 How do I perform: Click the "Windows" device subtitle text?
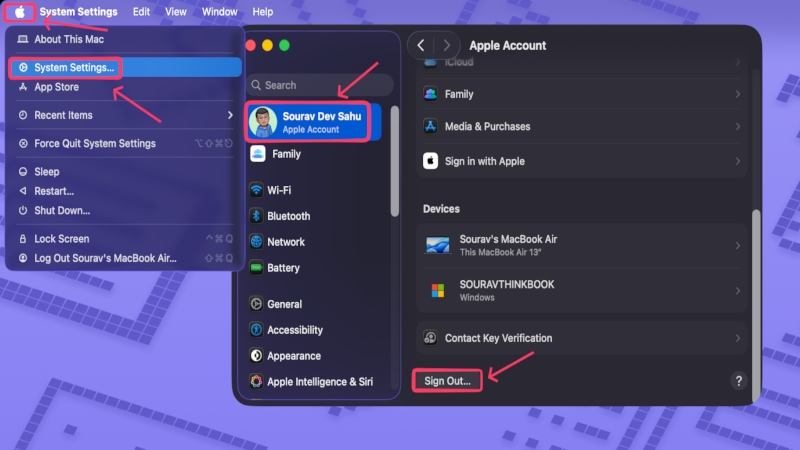coord(477,297)
